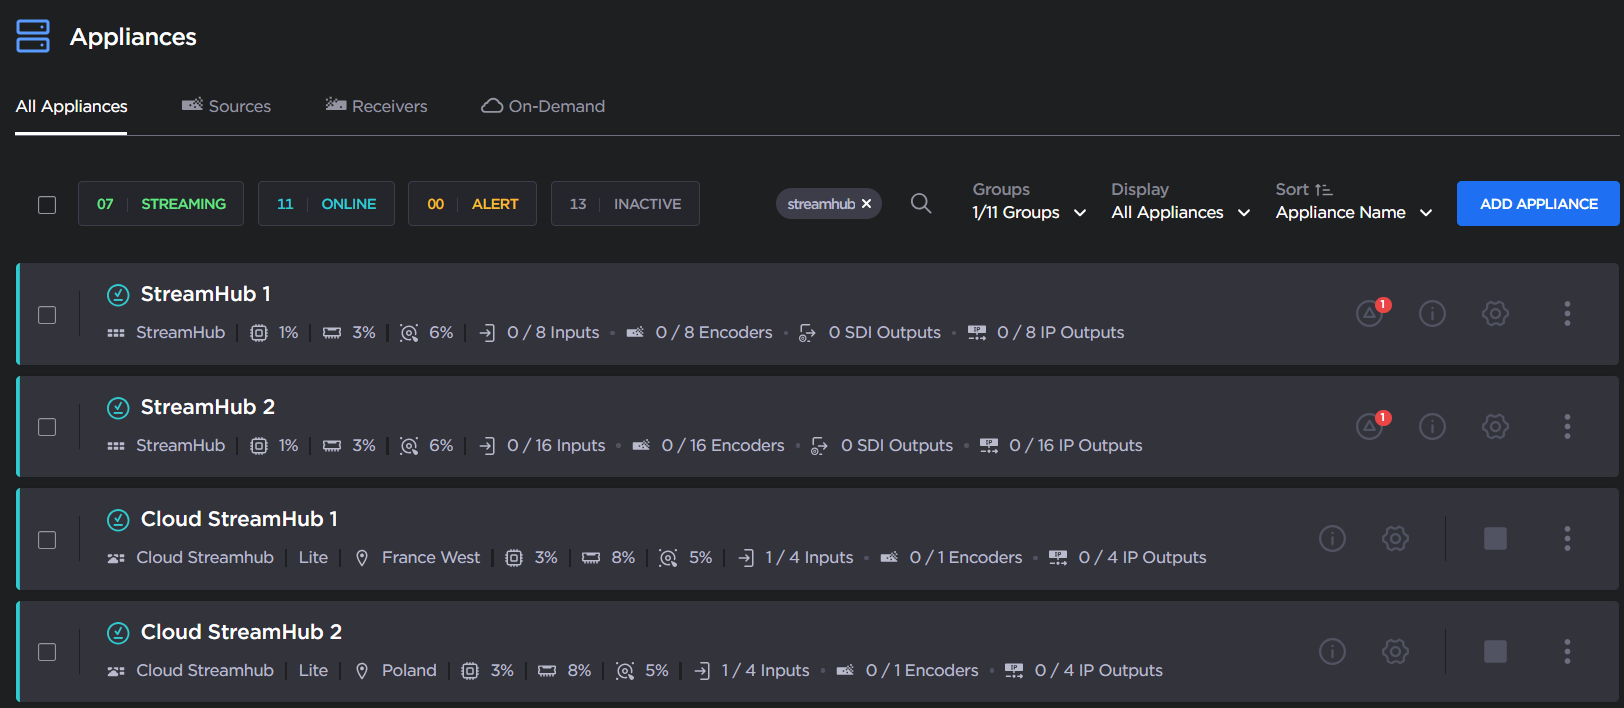Open the Display All Appliances dropdown
Screen dimensions: 1624x708
point(1180,212)
